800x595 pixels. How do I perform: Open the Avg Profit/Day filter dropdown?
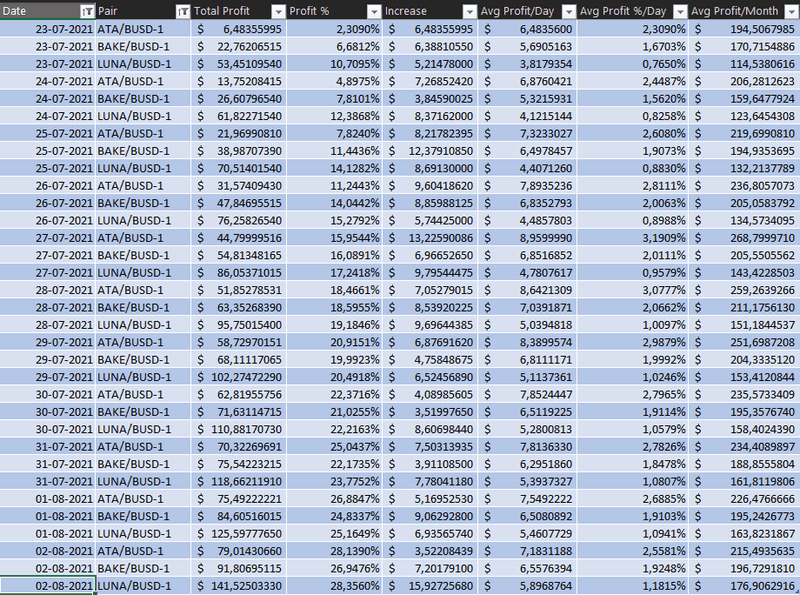coord(568,11)
